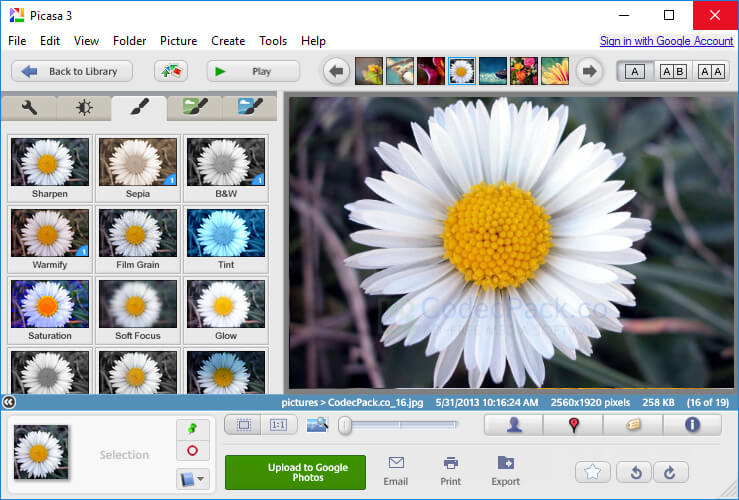Viewport: 739px width, 500px height.
Task: Open the People panel with the person icon
Action: (x=514, y=425)
